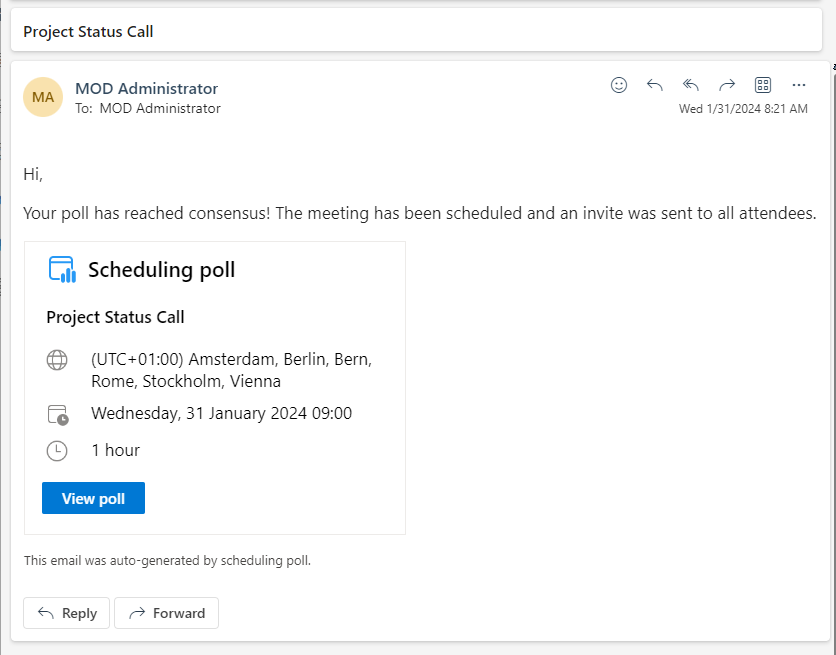Click the globe time zone icon
The height and width of the screenshot is (655, 836).
point(57,360)
